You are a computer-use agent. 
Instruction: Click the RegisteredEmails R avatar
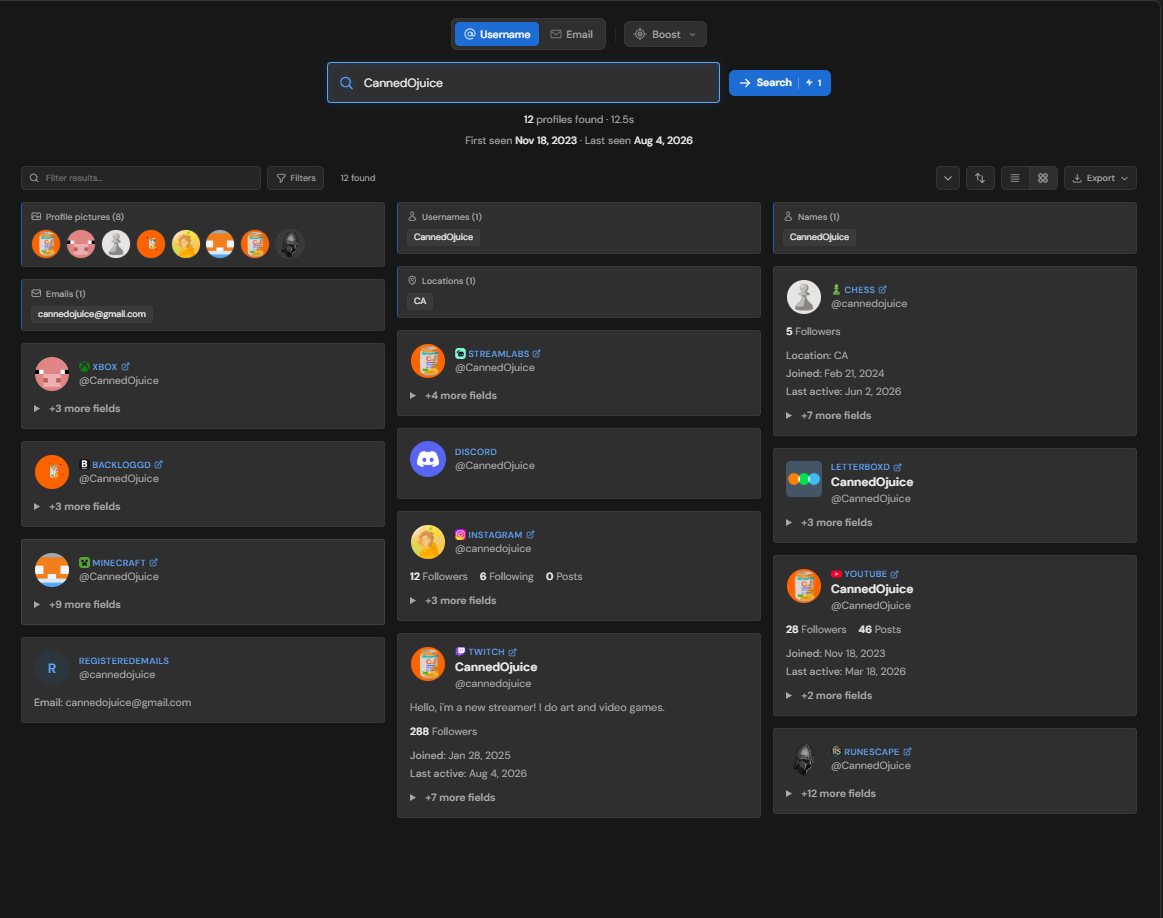(52, 668)
